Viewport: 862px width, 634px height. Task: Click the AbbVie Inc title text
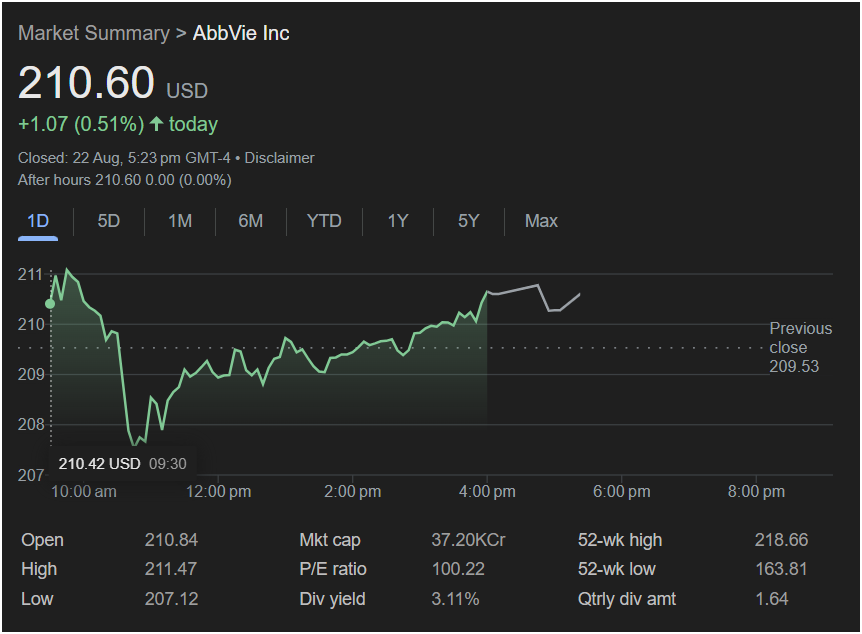pyautogui.click(x=241, y=33)
